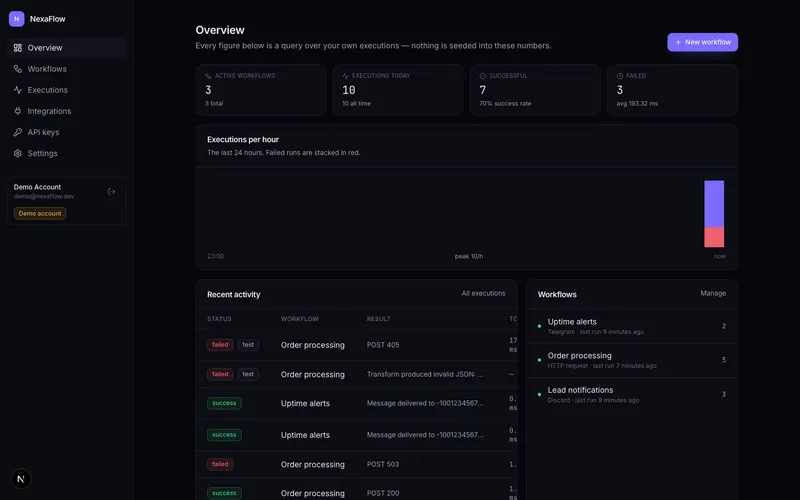Click 'POST 405' result text
800x500 pixels.
point(383,345)
